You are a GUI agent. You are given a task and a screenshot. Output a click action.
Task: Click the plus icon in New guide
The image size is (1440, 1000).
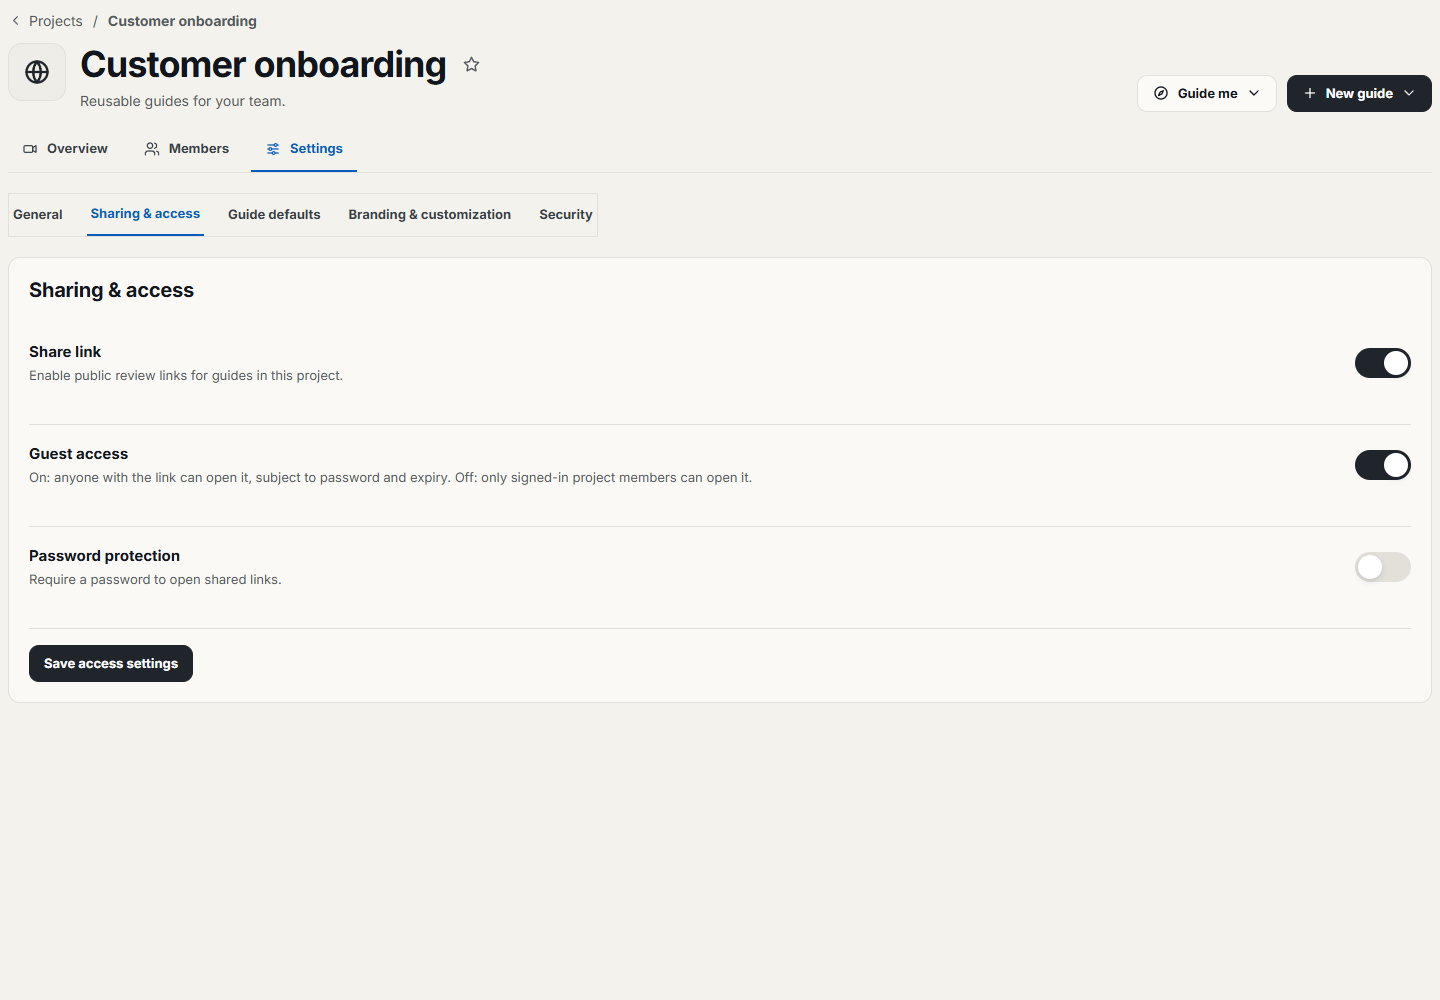[1310, 93]
